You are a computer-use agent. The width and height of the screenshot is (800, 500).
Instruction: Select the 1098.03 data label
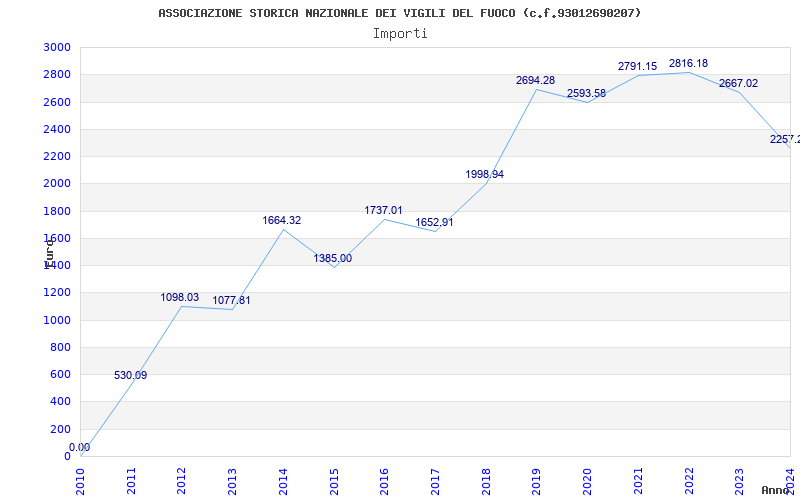pos(180,297)
